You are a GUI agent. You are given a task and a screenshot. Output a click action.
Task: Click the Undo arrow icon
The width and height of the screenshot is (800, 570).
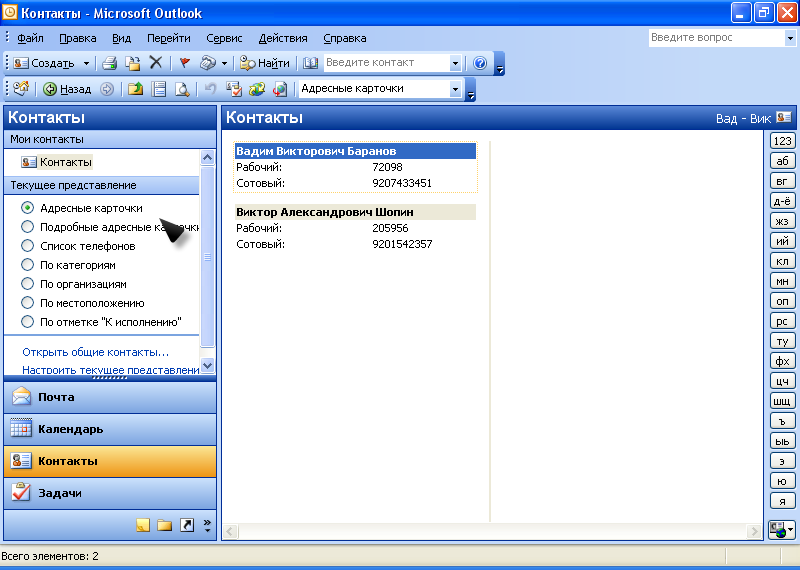tap(210, 89)
